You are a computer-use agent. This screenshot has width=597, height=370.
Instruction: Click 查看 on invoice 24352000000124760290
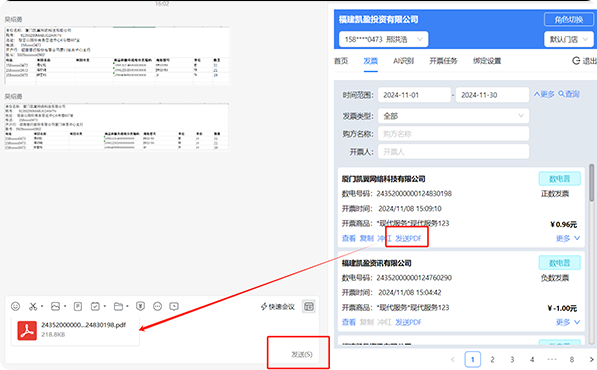click(349, 322)
